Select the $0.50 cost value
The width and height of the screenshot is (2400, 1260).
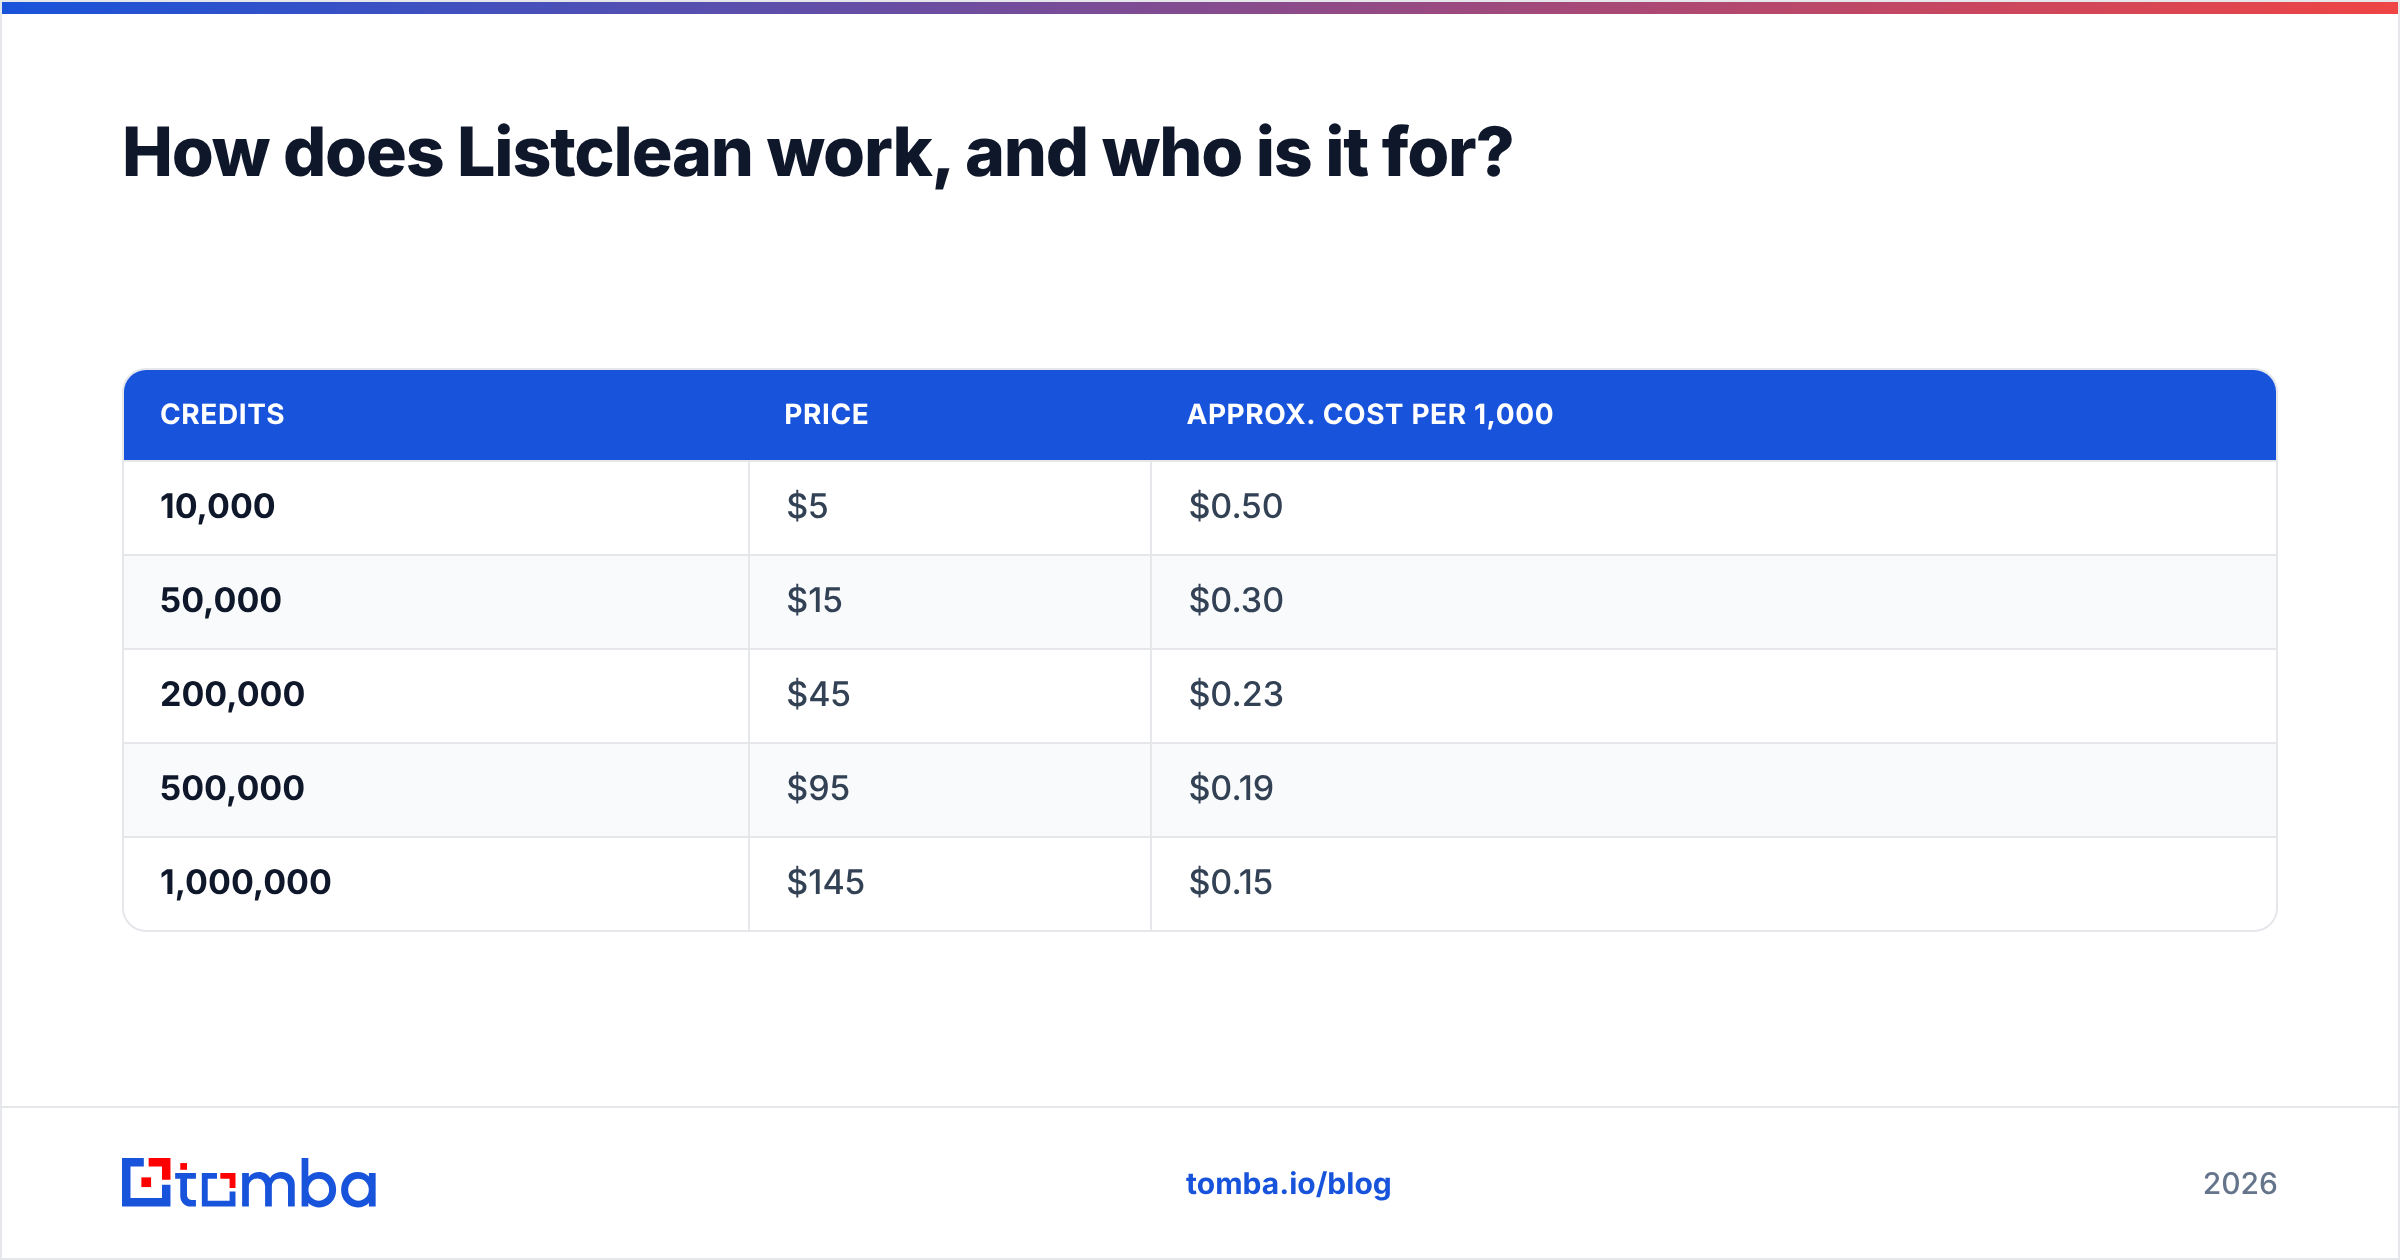[1235, 506]
